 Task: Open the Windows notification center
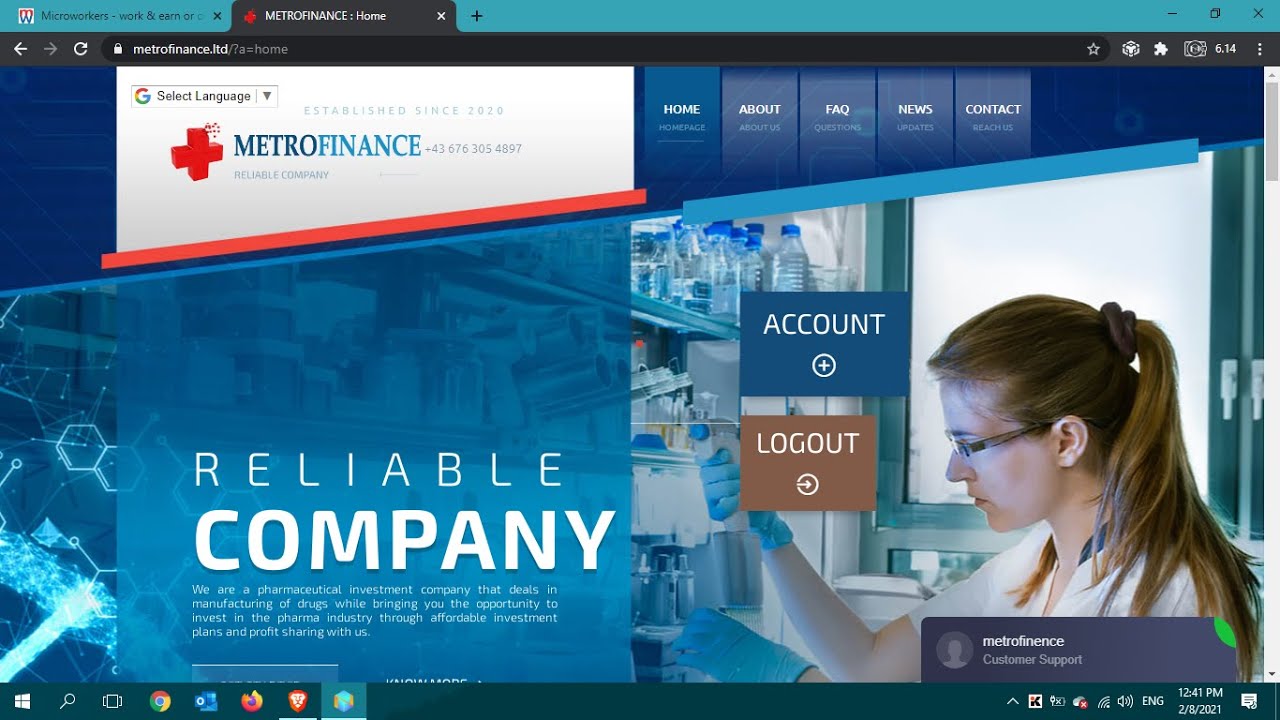click(x=1249, y=701)
